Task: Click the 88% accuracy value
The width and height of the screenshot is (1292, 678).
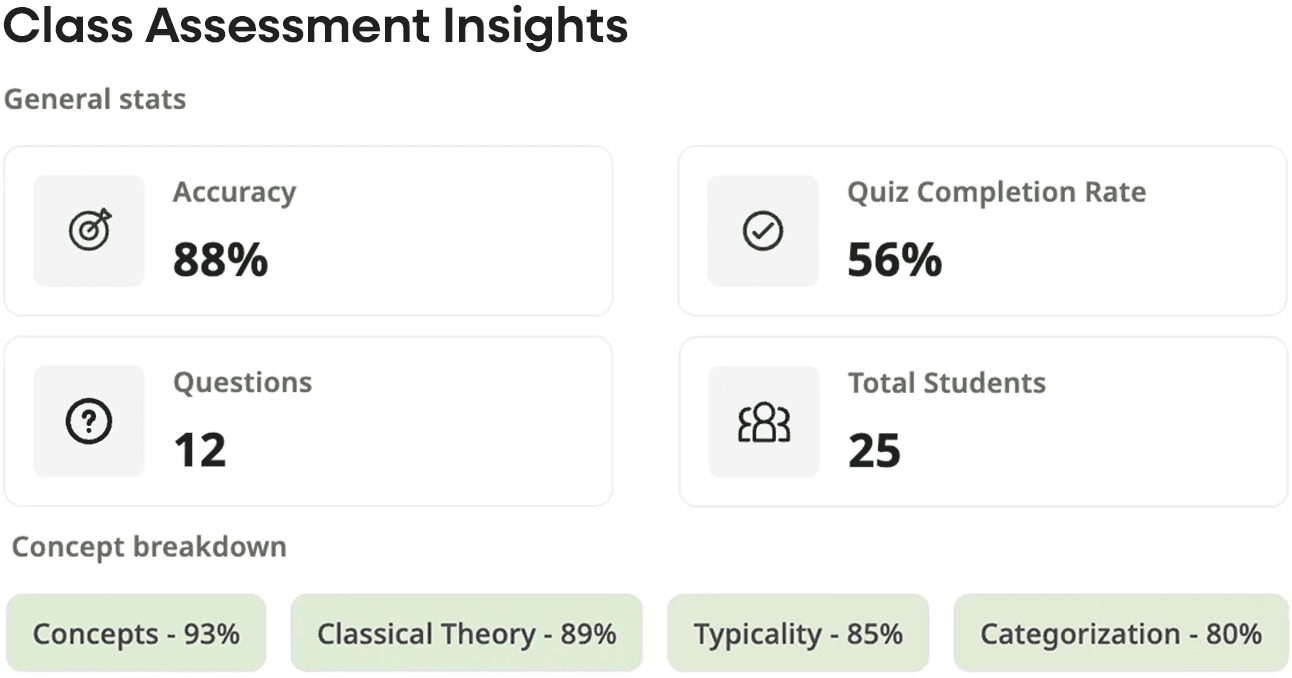Action: coord(220,260)
